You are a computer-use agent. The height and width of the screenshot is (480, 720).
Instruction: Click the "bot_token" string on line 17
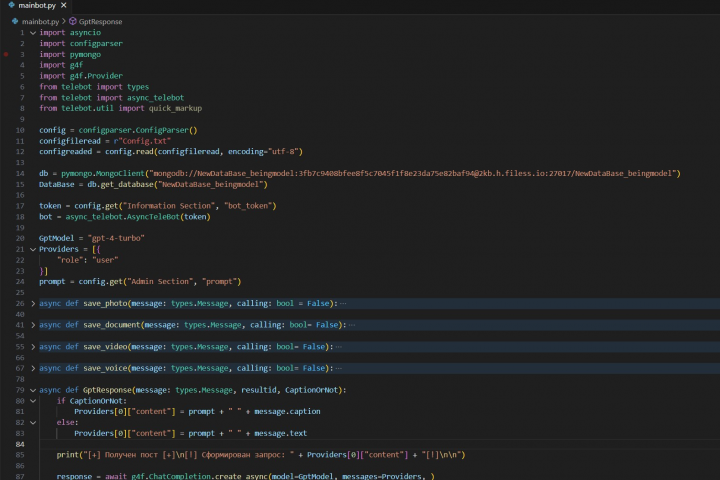(248, 206)
